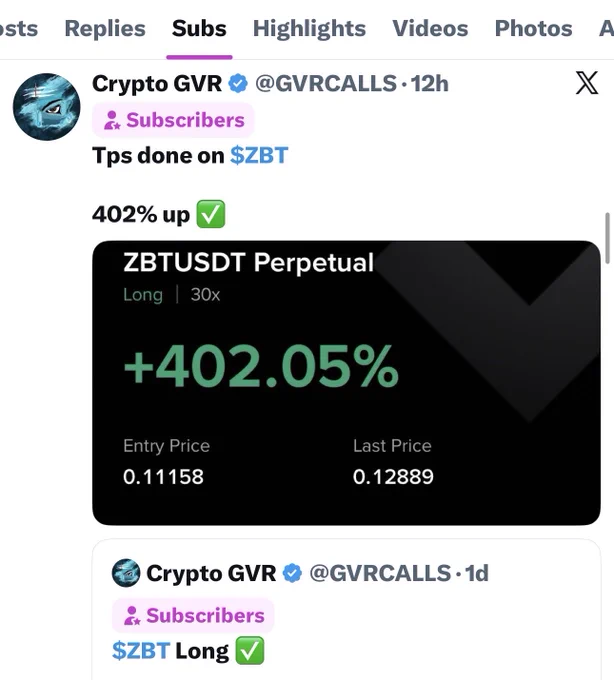Open the Photos tab
This screenshot has height=680, width=614.
[533, 29]
